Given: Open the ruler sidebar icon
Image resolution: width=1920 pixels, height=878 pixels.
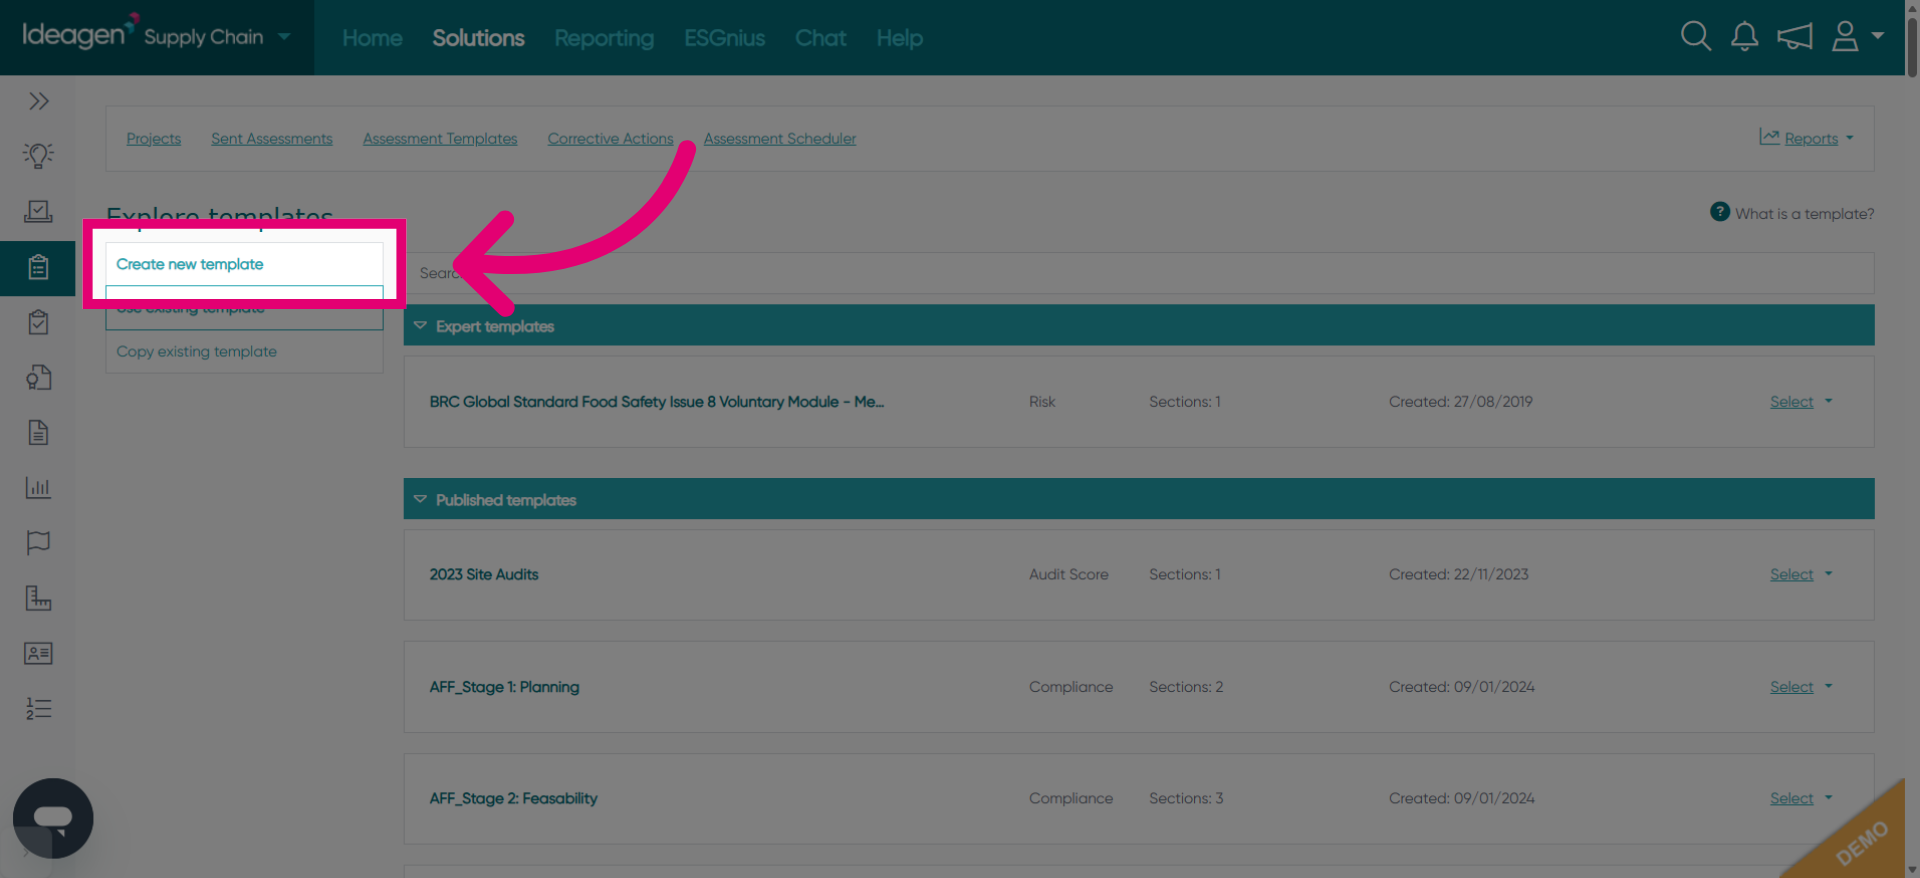Looking at the screenshot, I should tap(38, 598).
